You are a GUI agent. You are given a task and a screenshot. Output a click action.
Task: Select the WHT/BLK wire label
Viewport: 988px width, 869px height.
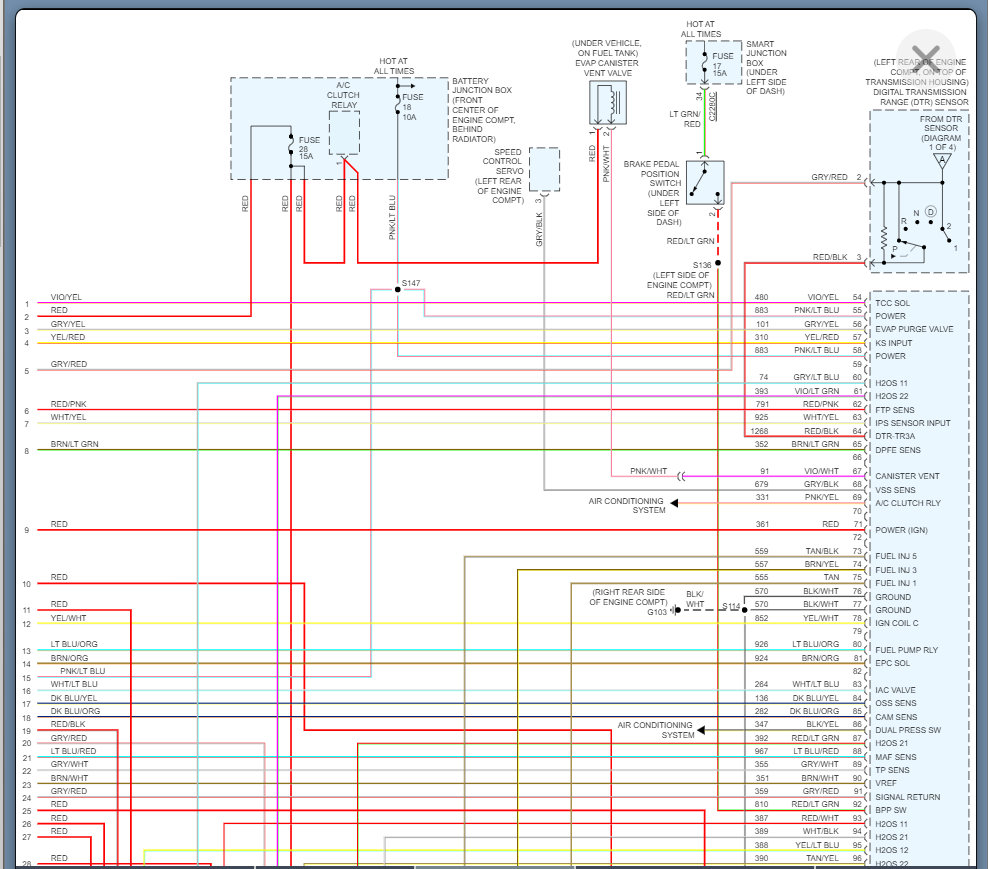coord(820,832)
